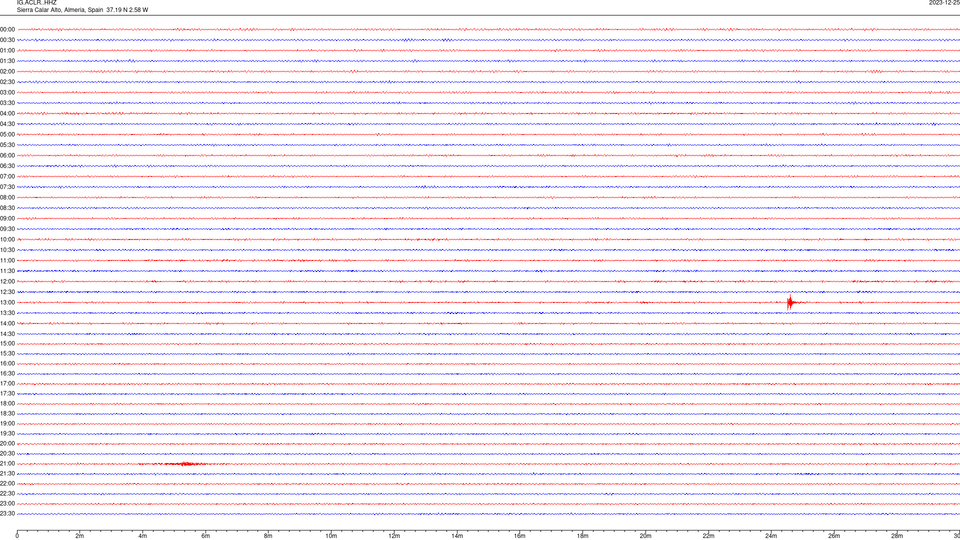960x540 pixels.
Task: Click the station location text "Sierra Calar Alto, Almeria, Spain"
Action: 60,10
